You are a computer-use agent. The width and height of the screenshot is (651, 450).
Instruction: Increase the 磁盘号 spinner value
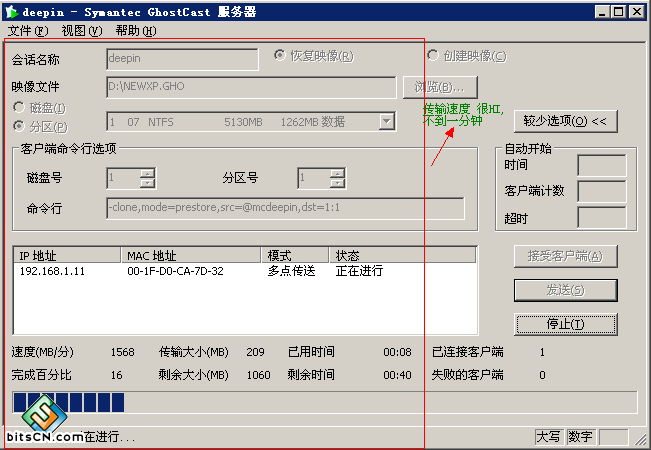point(147,173)
